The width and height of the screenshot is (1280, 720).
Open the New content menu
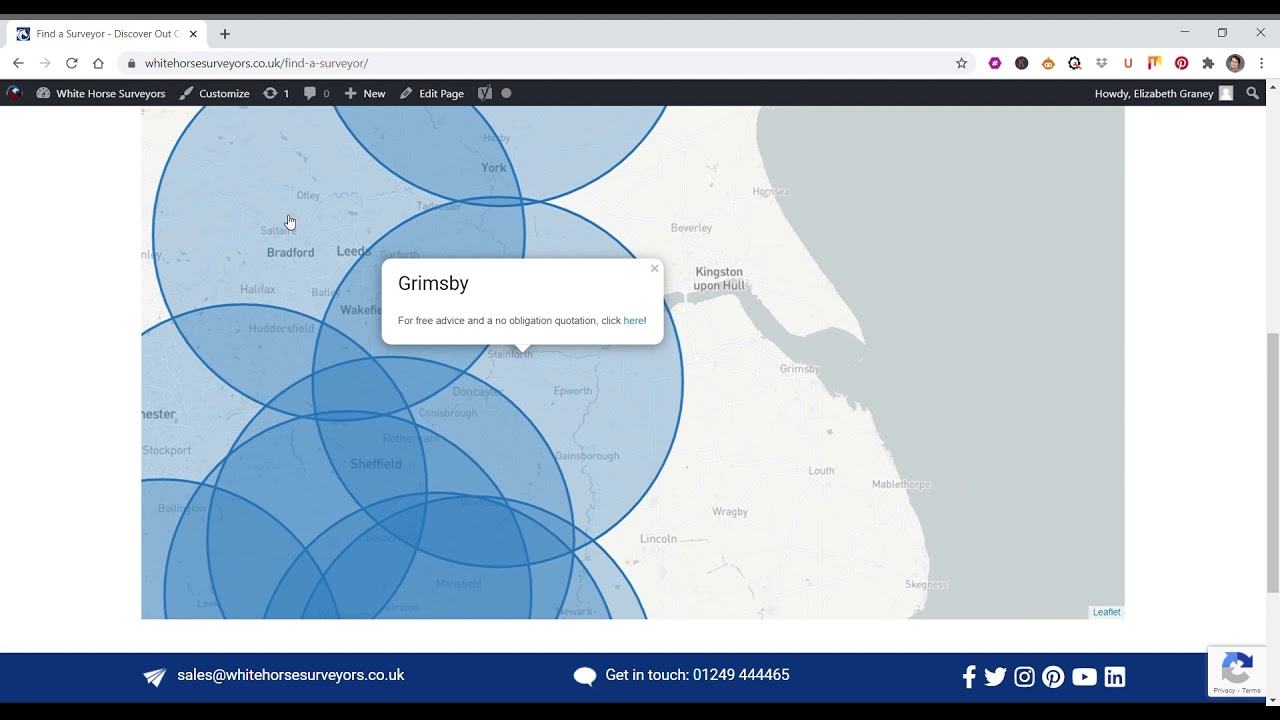click(365, 93)
